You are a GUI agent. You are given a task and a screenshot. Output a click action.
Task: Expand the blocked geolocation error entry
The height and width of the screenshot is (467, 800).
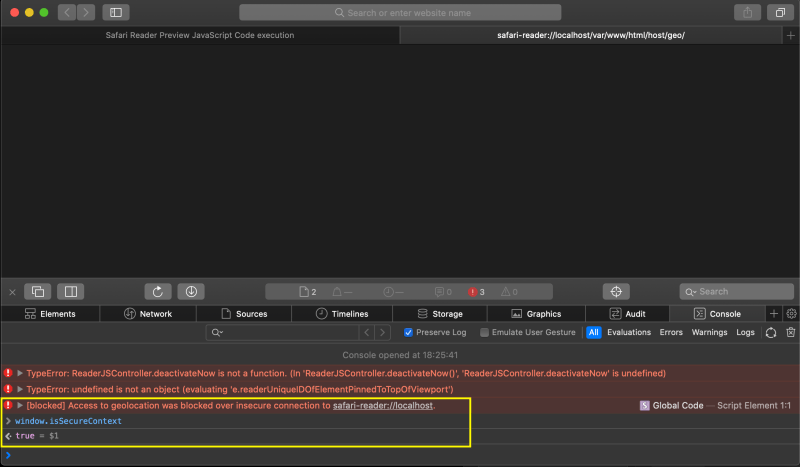point(20,405)
